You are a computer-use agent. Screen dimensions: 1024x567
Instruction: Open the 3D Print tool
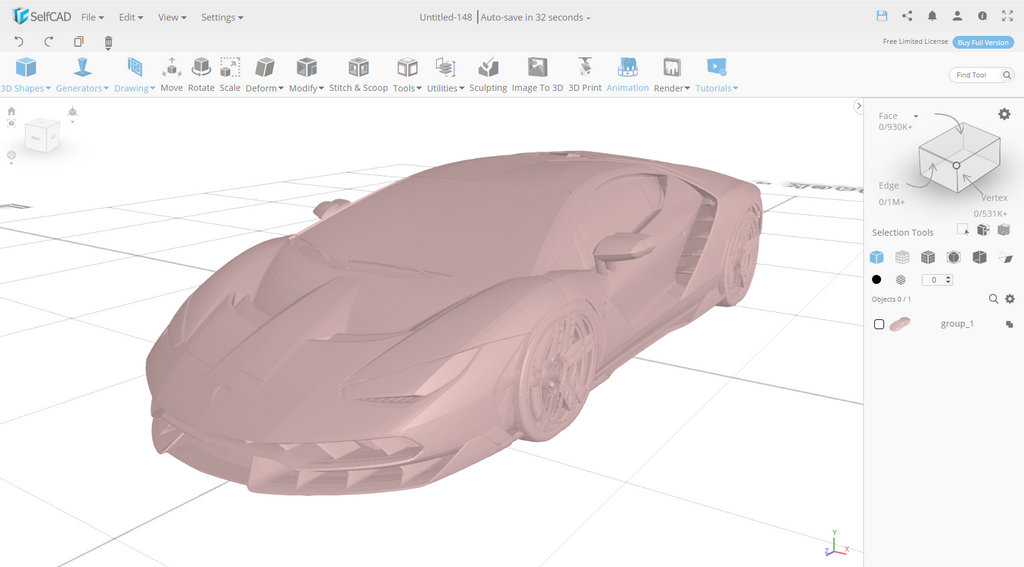(x=585, y=75)
